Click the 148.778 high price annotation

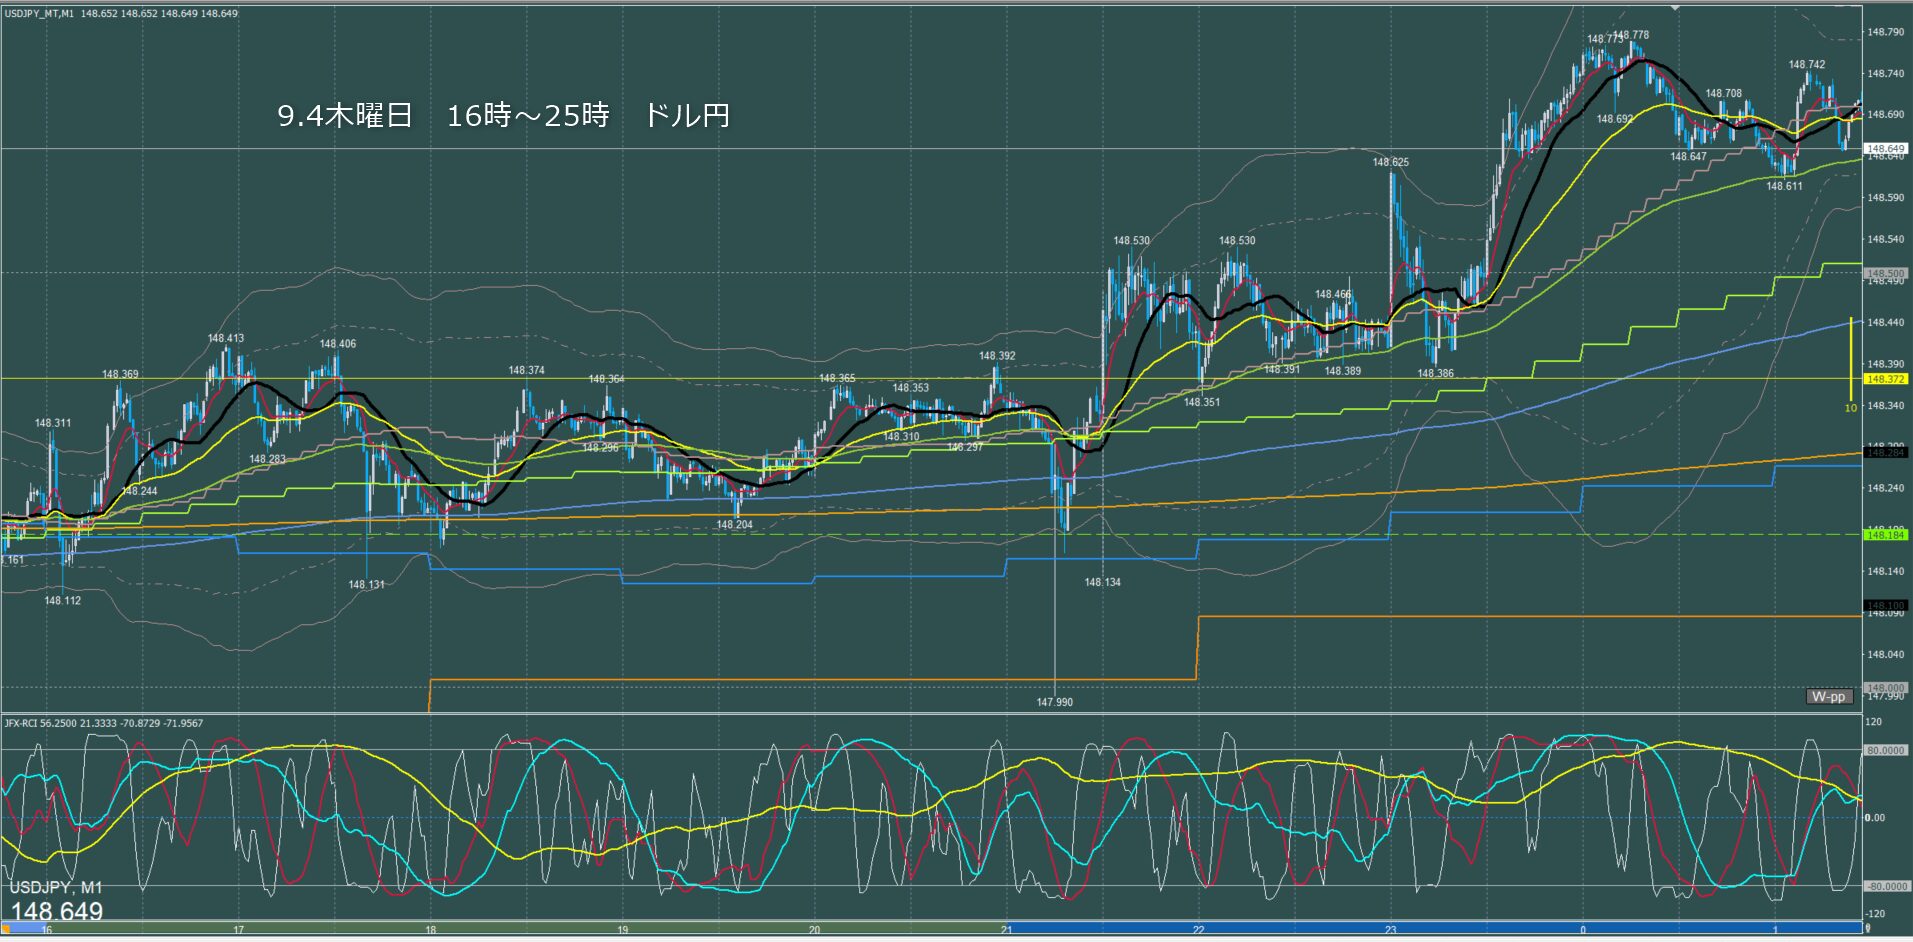tap(1631, 35)
